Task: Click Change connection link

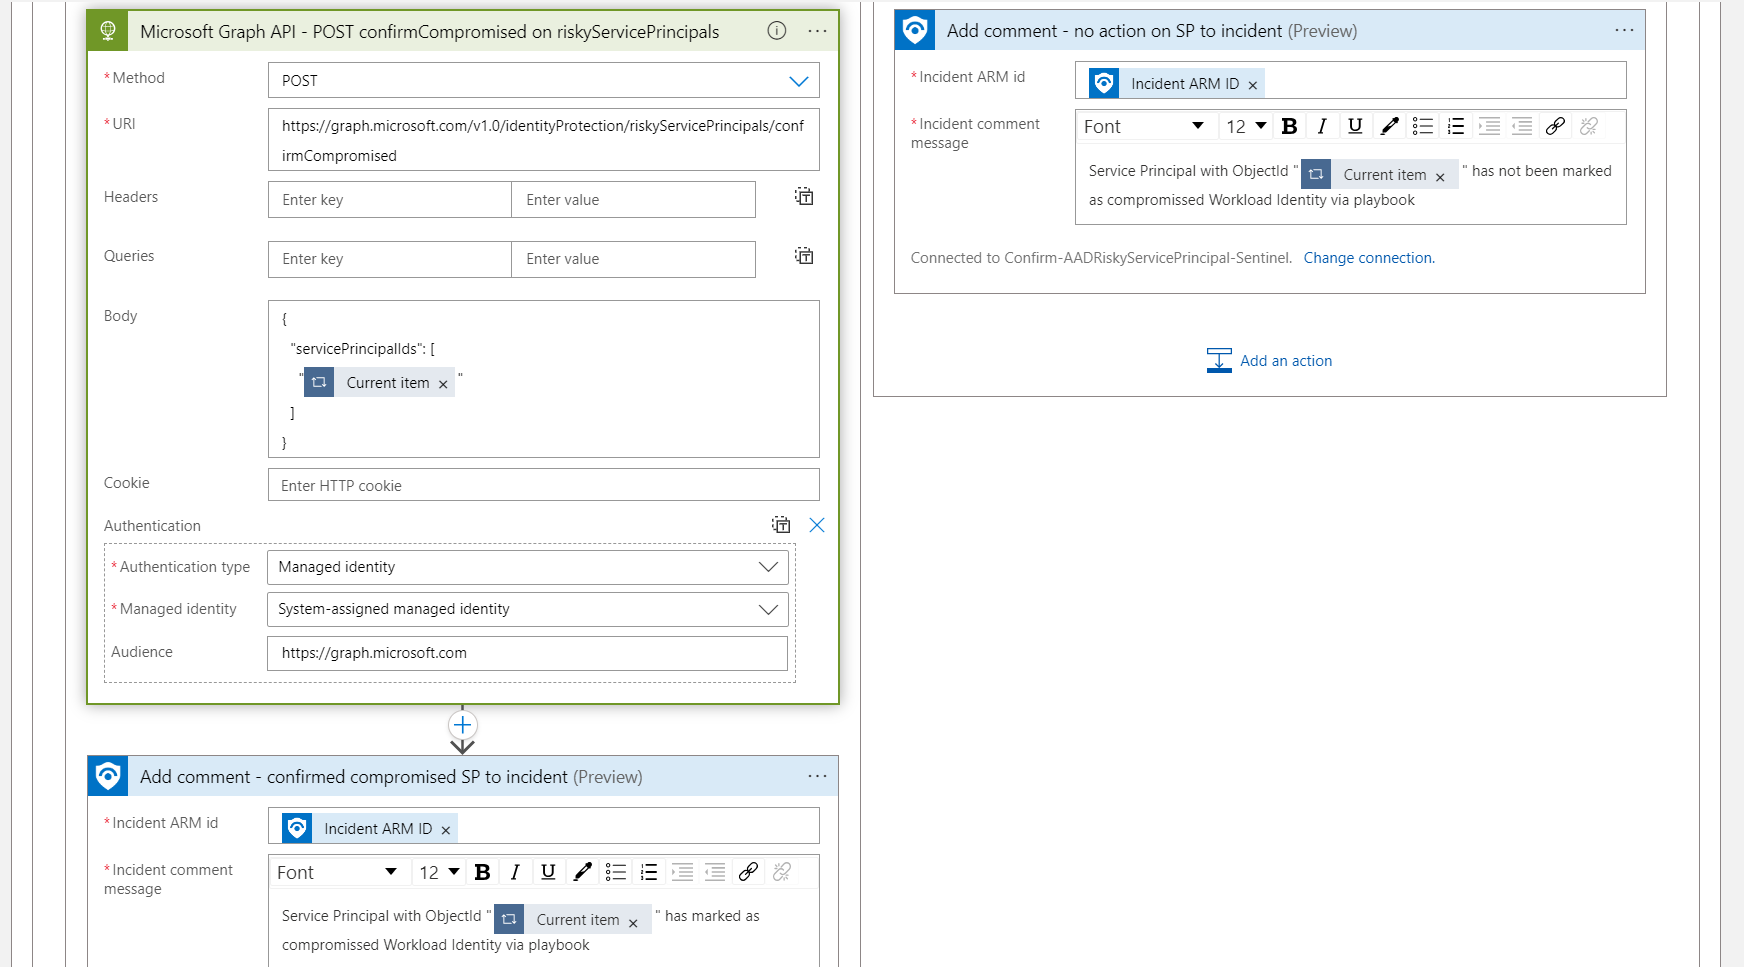Action: [x=1369, y=258]
